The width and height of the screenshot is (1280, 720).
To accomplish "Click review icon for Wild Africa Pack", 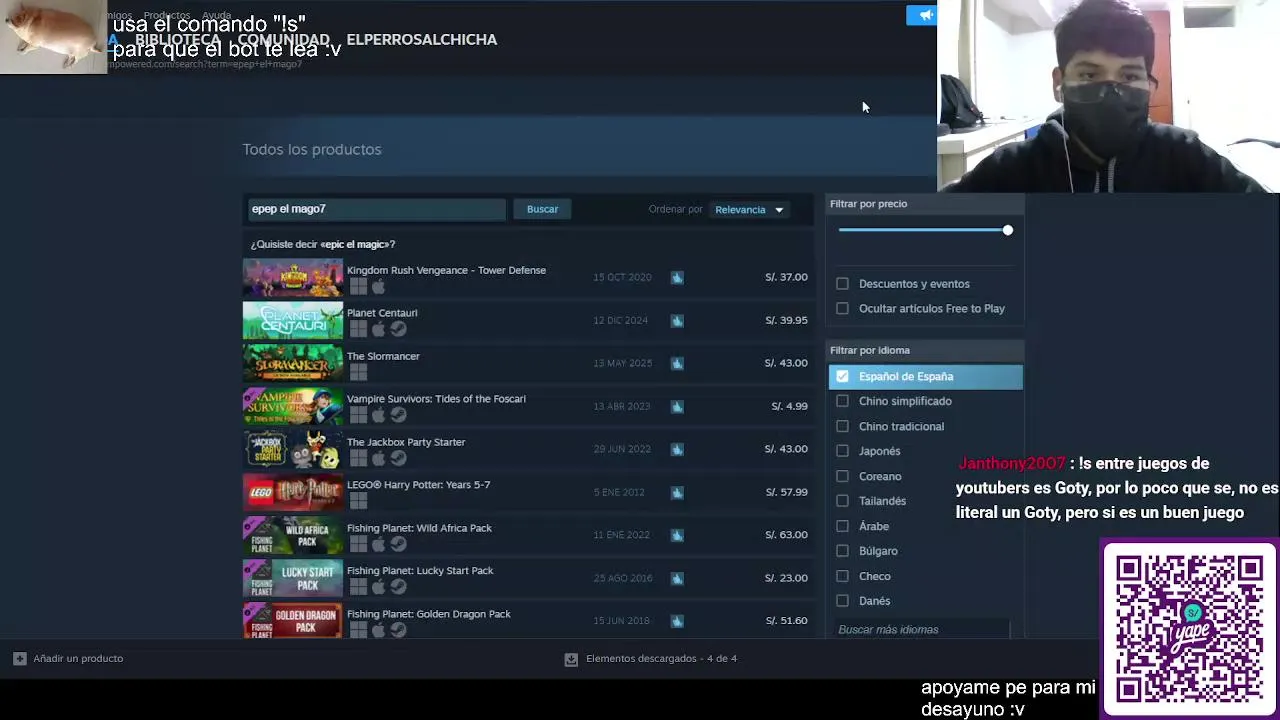I will [x=677, y=535].
